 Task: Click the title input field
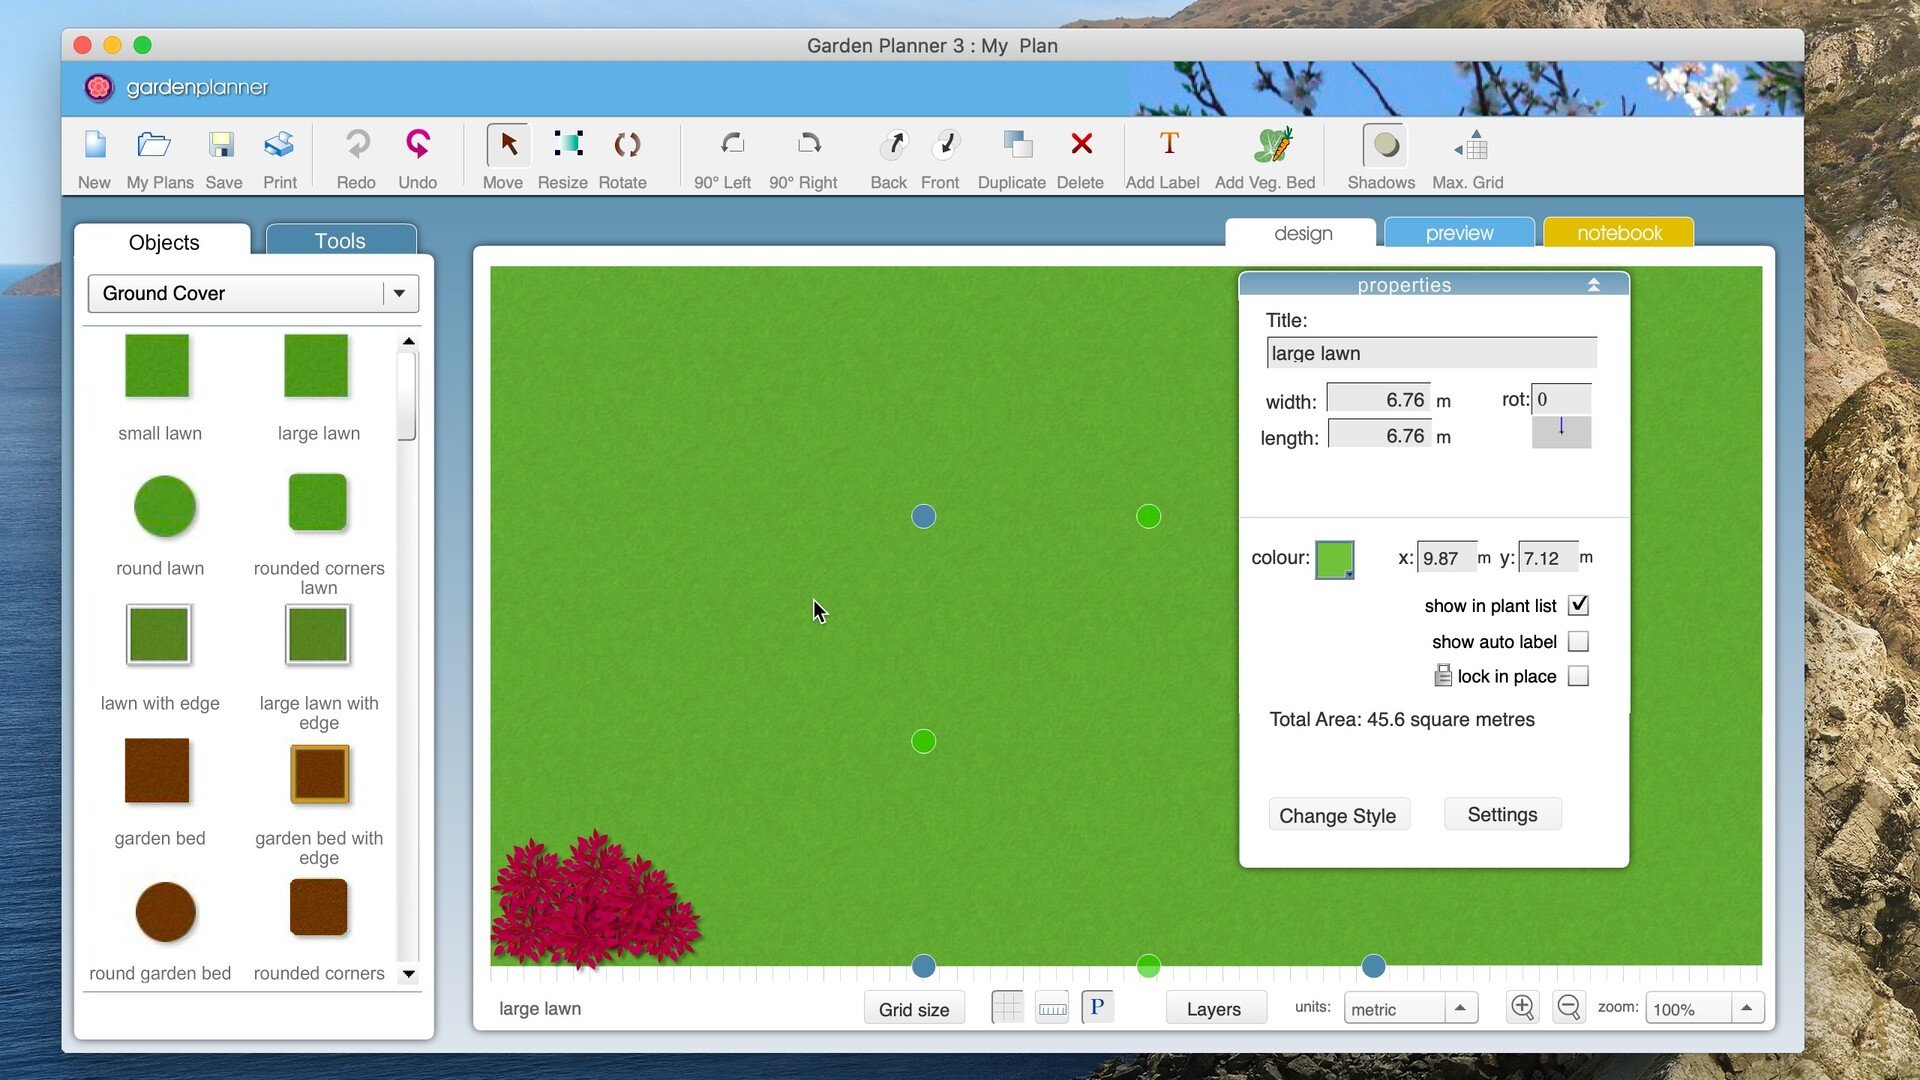(1429, 352)
